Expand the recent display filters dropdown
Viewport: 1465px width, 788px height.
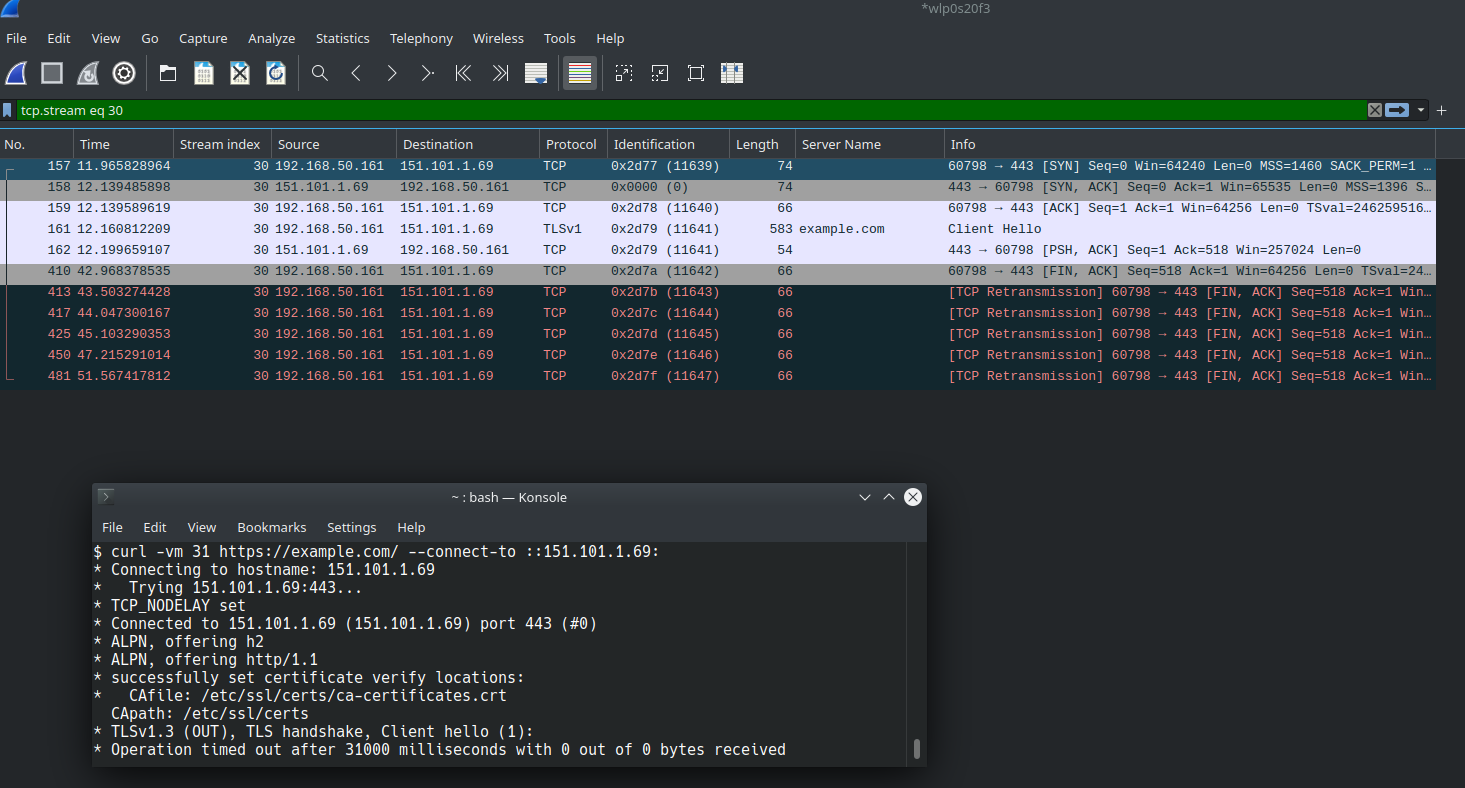[1421, 110]
